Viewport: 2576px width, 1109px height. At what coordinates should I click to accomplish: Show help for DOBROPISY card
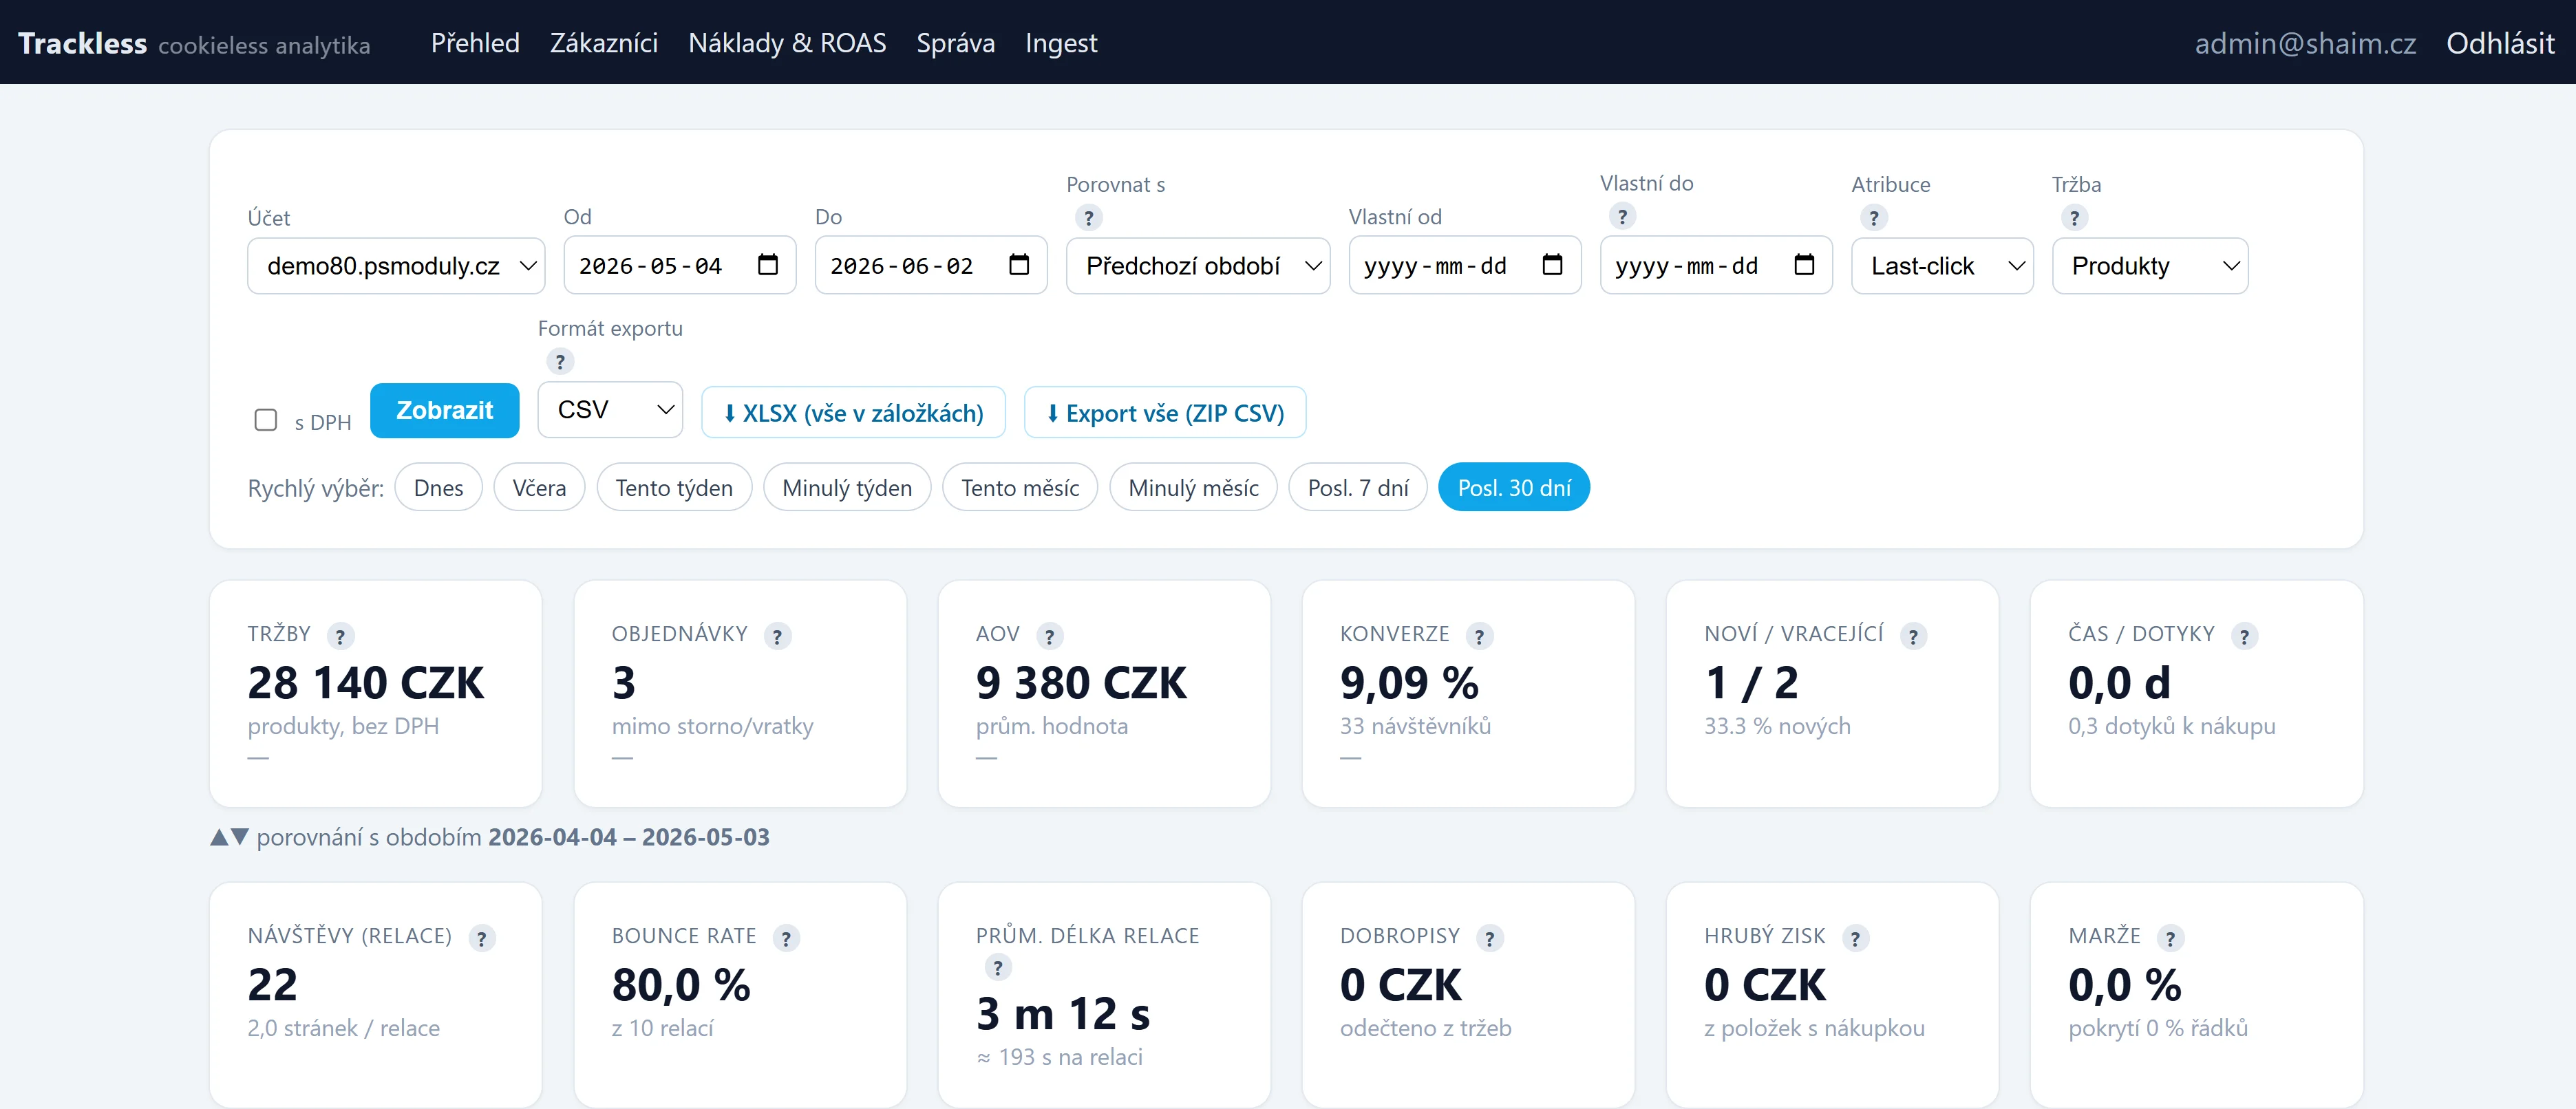[x=1490, y=938]
